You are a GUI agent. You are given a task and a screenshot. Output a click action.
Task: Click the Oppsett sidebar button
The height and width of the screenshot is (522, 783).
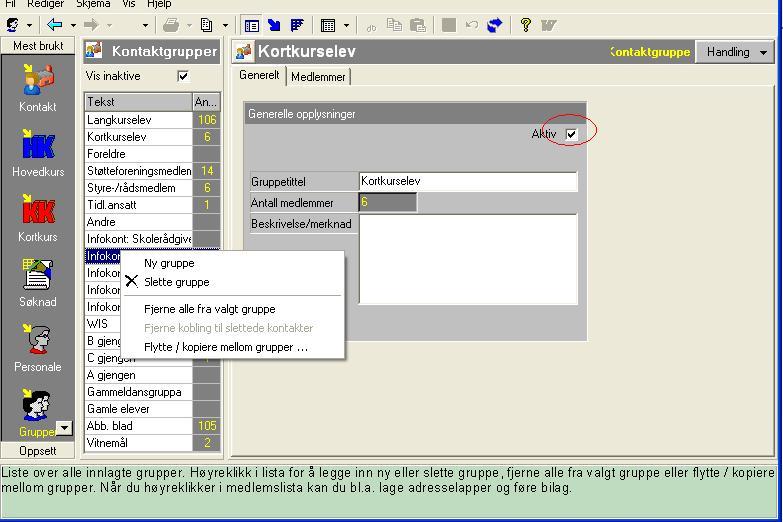(x=38, y=451)
